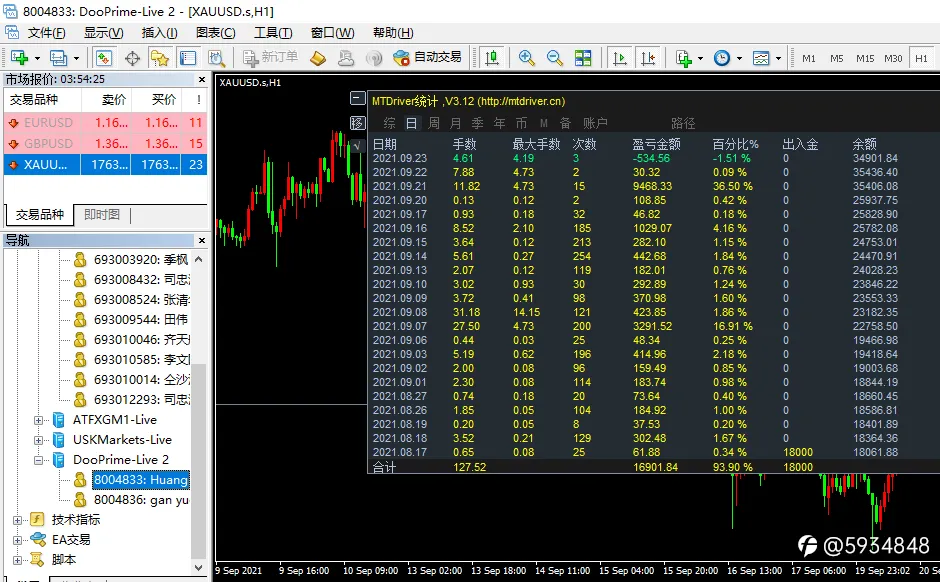Close the 导航 Navigator panel
The height and width of the screenshot is (582, 940).
202,240
